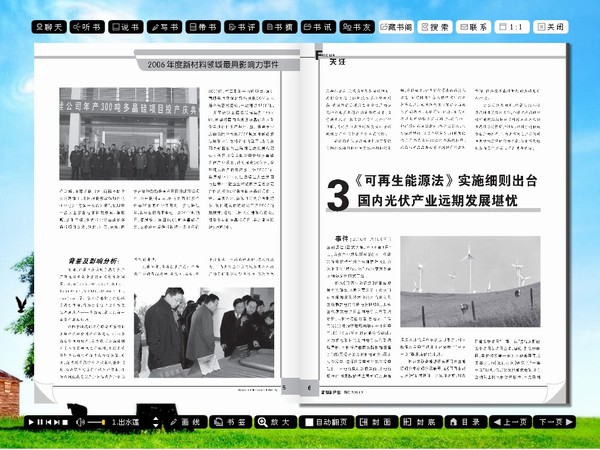
Task: Activate the 画线 draw-line pen tool
Action: [x=186, y=422]
